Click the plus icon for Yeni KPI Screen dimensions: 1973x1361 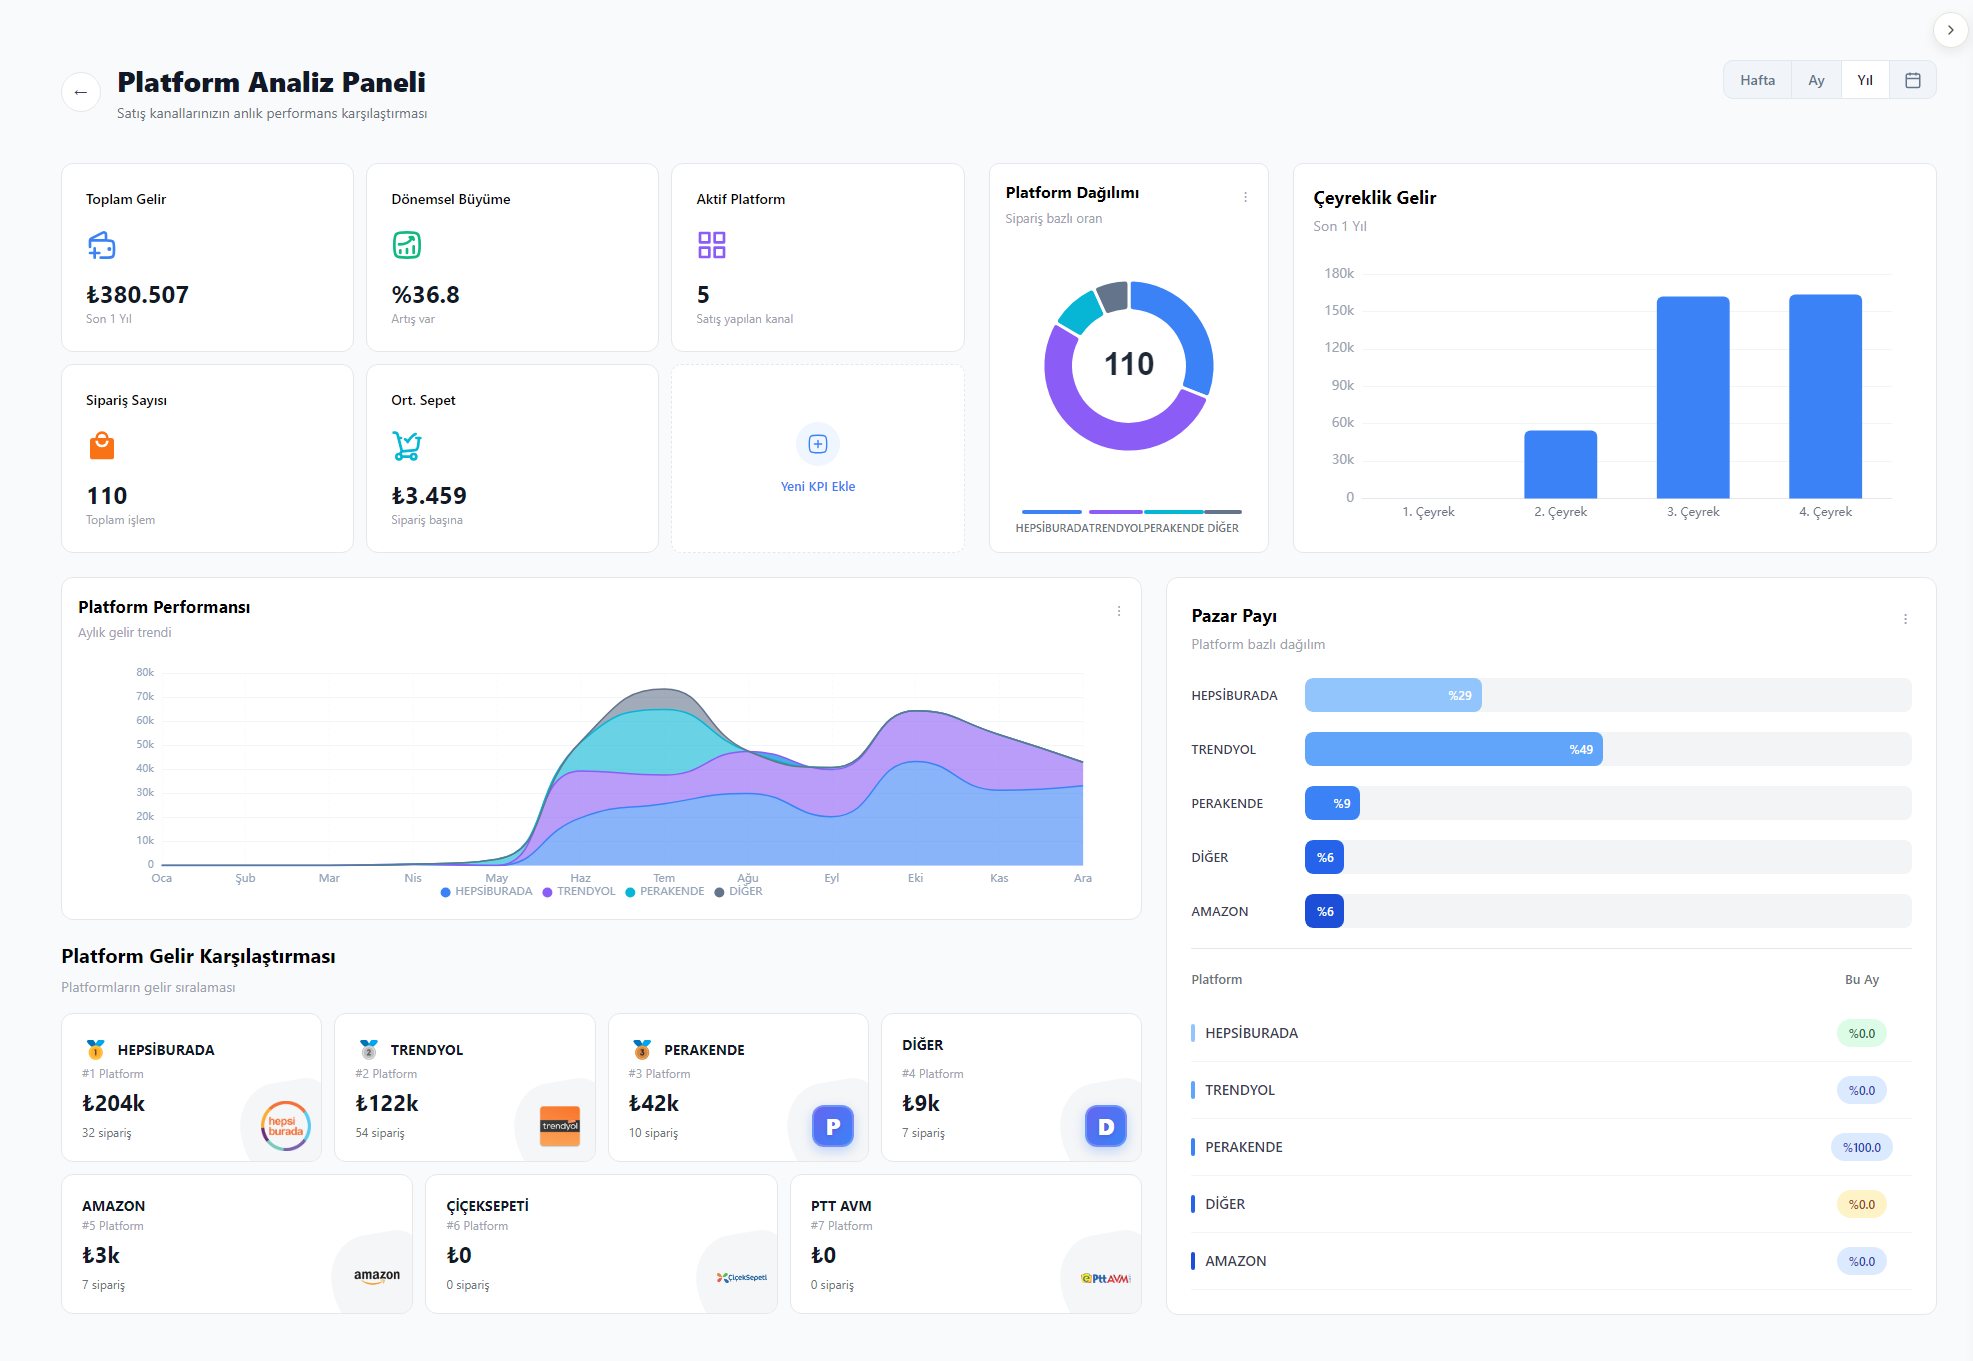pyautogui.click(x=818, y=444)
